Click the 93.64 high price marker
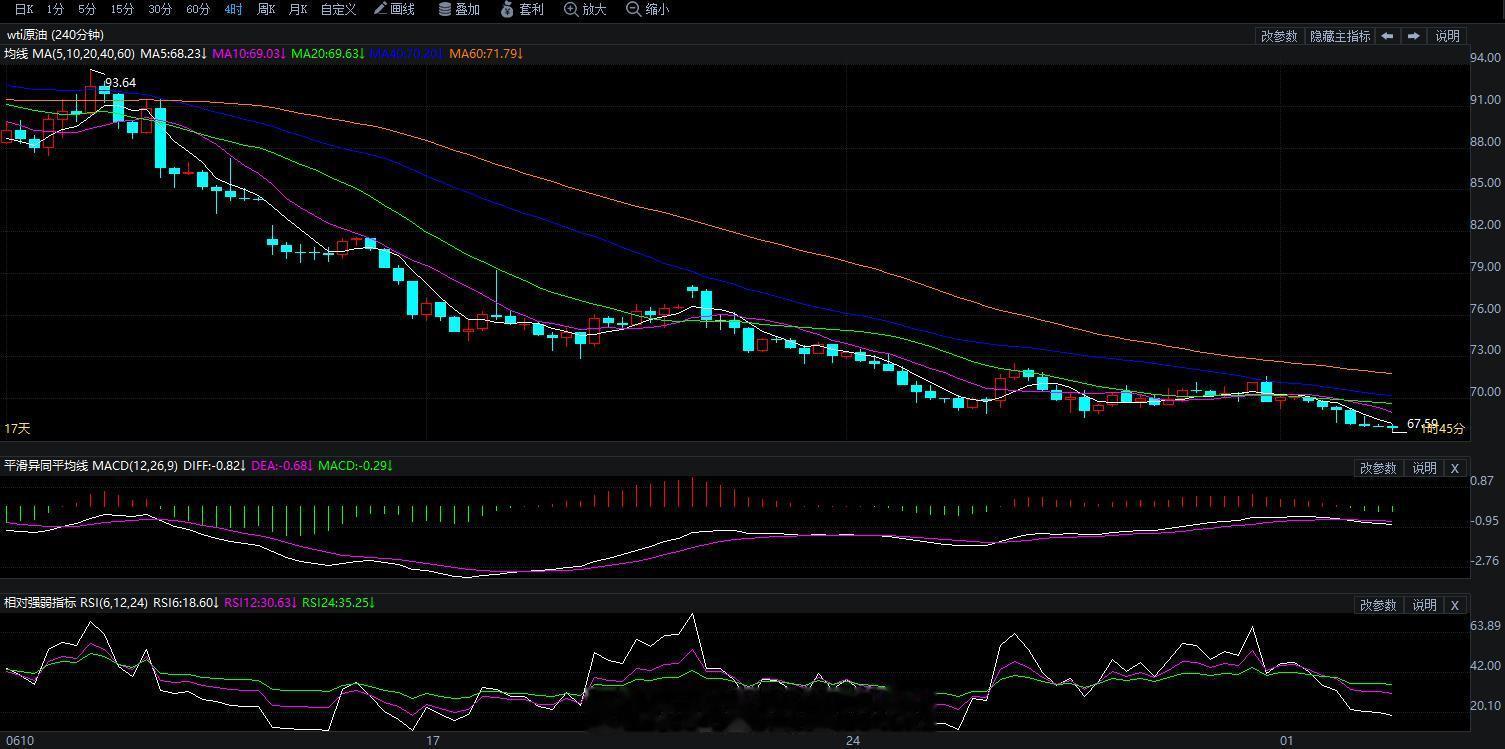The height and width of the screenshot is (749, 1505). pyautogui.click(x=120, y=83)
